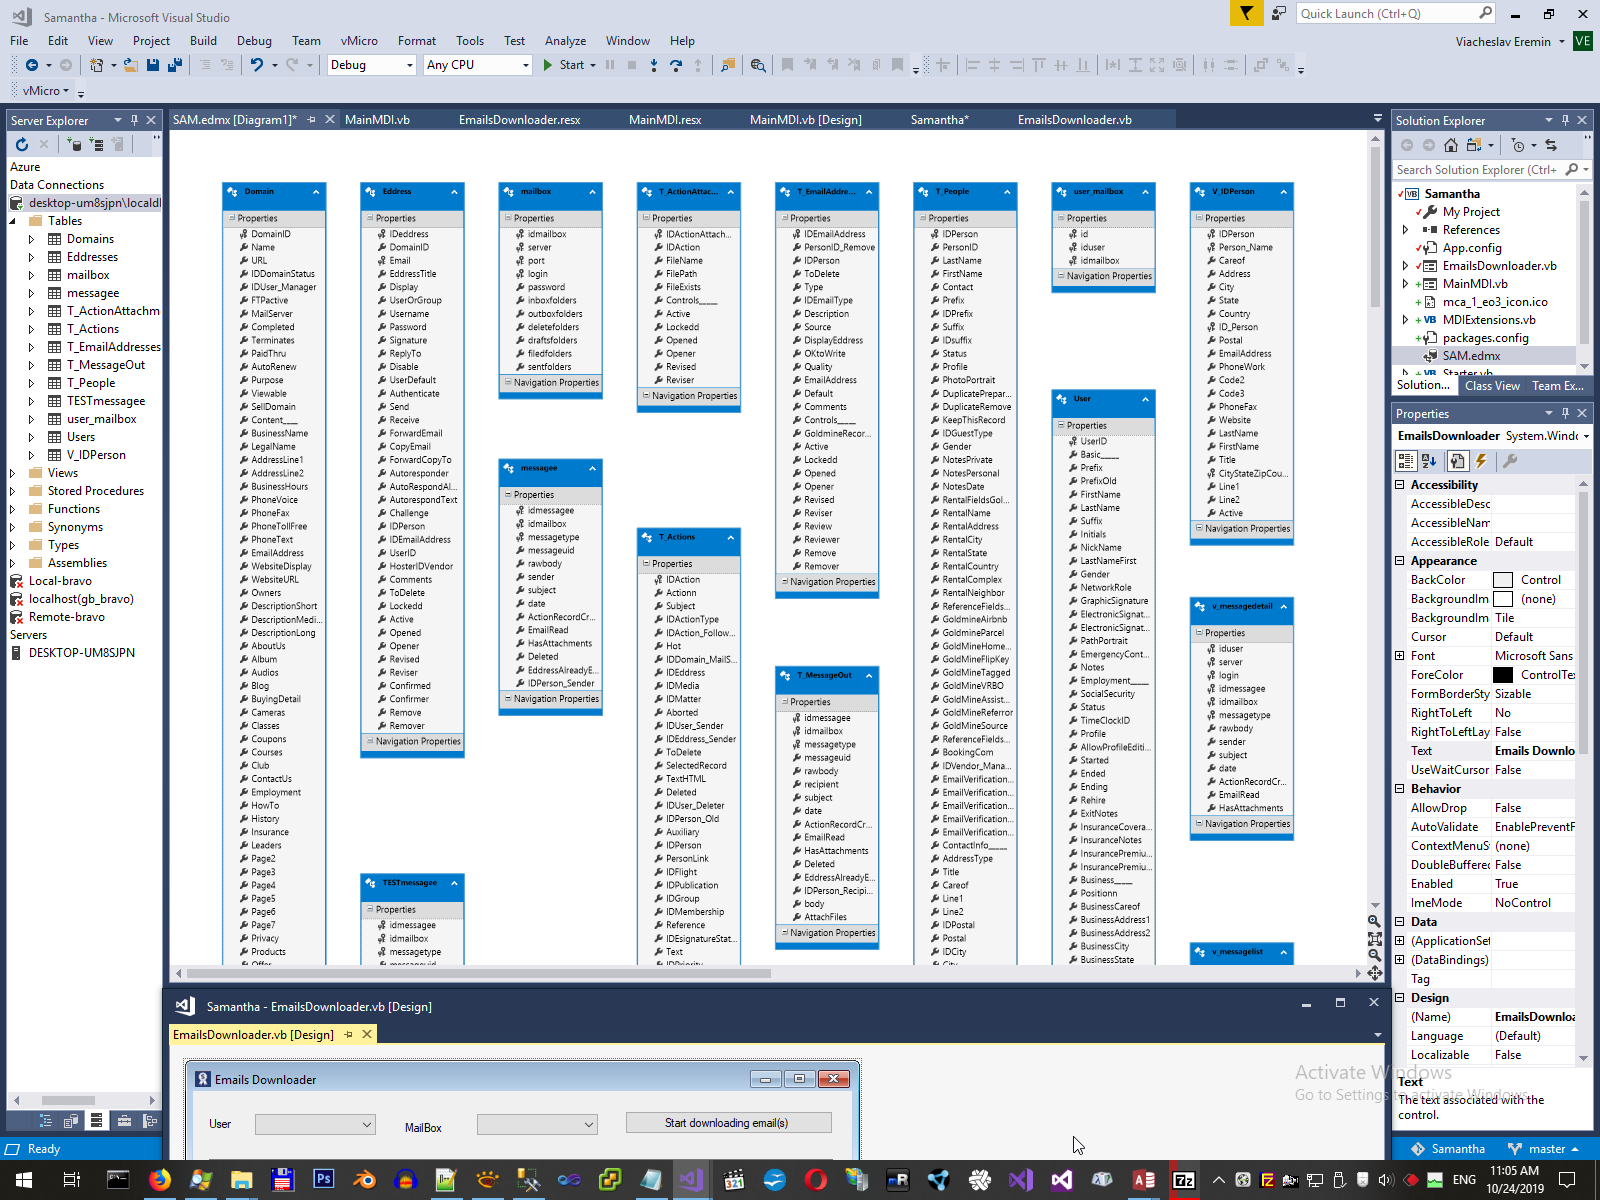Click the notifications flag icon in title bar
Image resolution: width=1600 pixels, height=1200 pixels.
click(1246, 13)
